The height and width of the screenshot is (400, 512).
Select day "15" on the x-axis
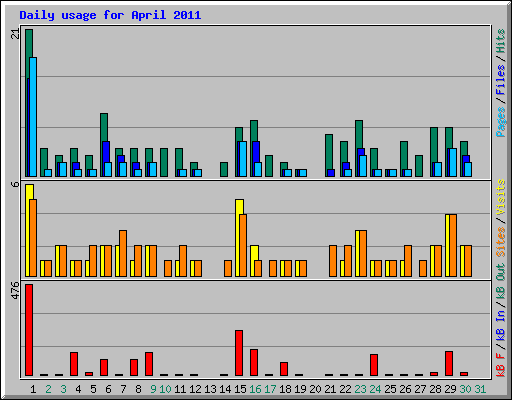[240, 389]
